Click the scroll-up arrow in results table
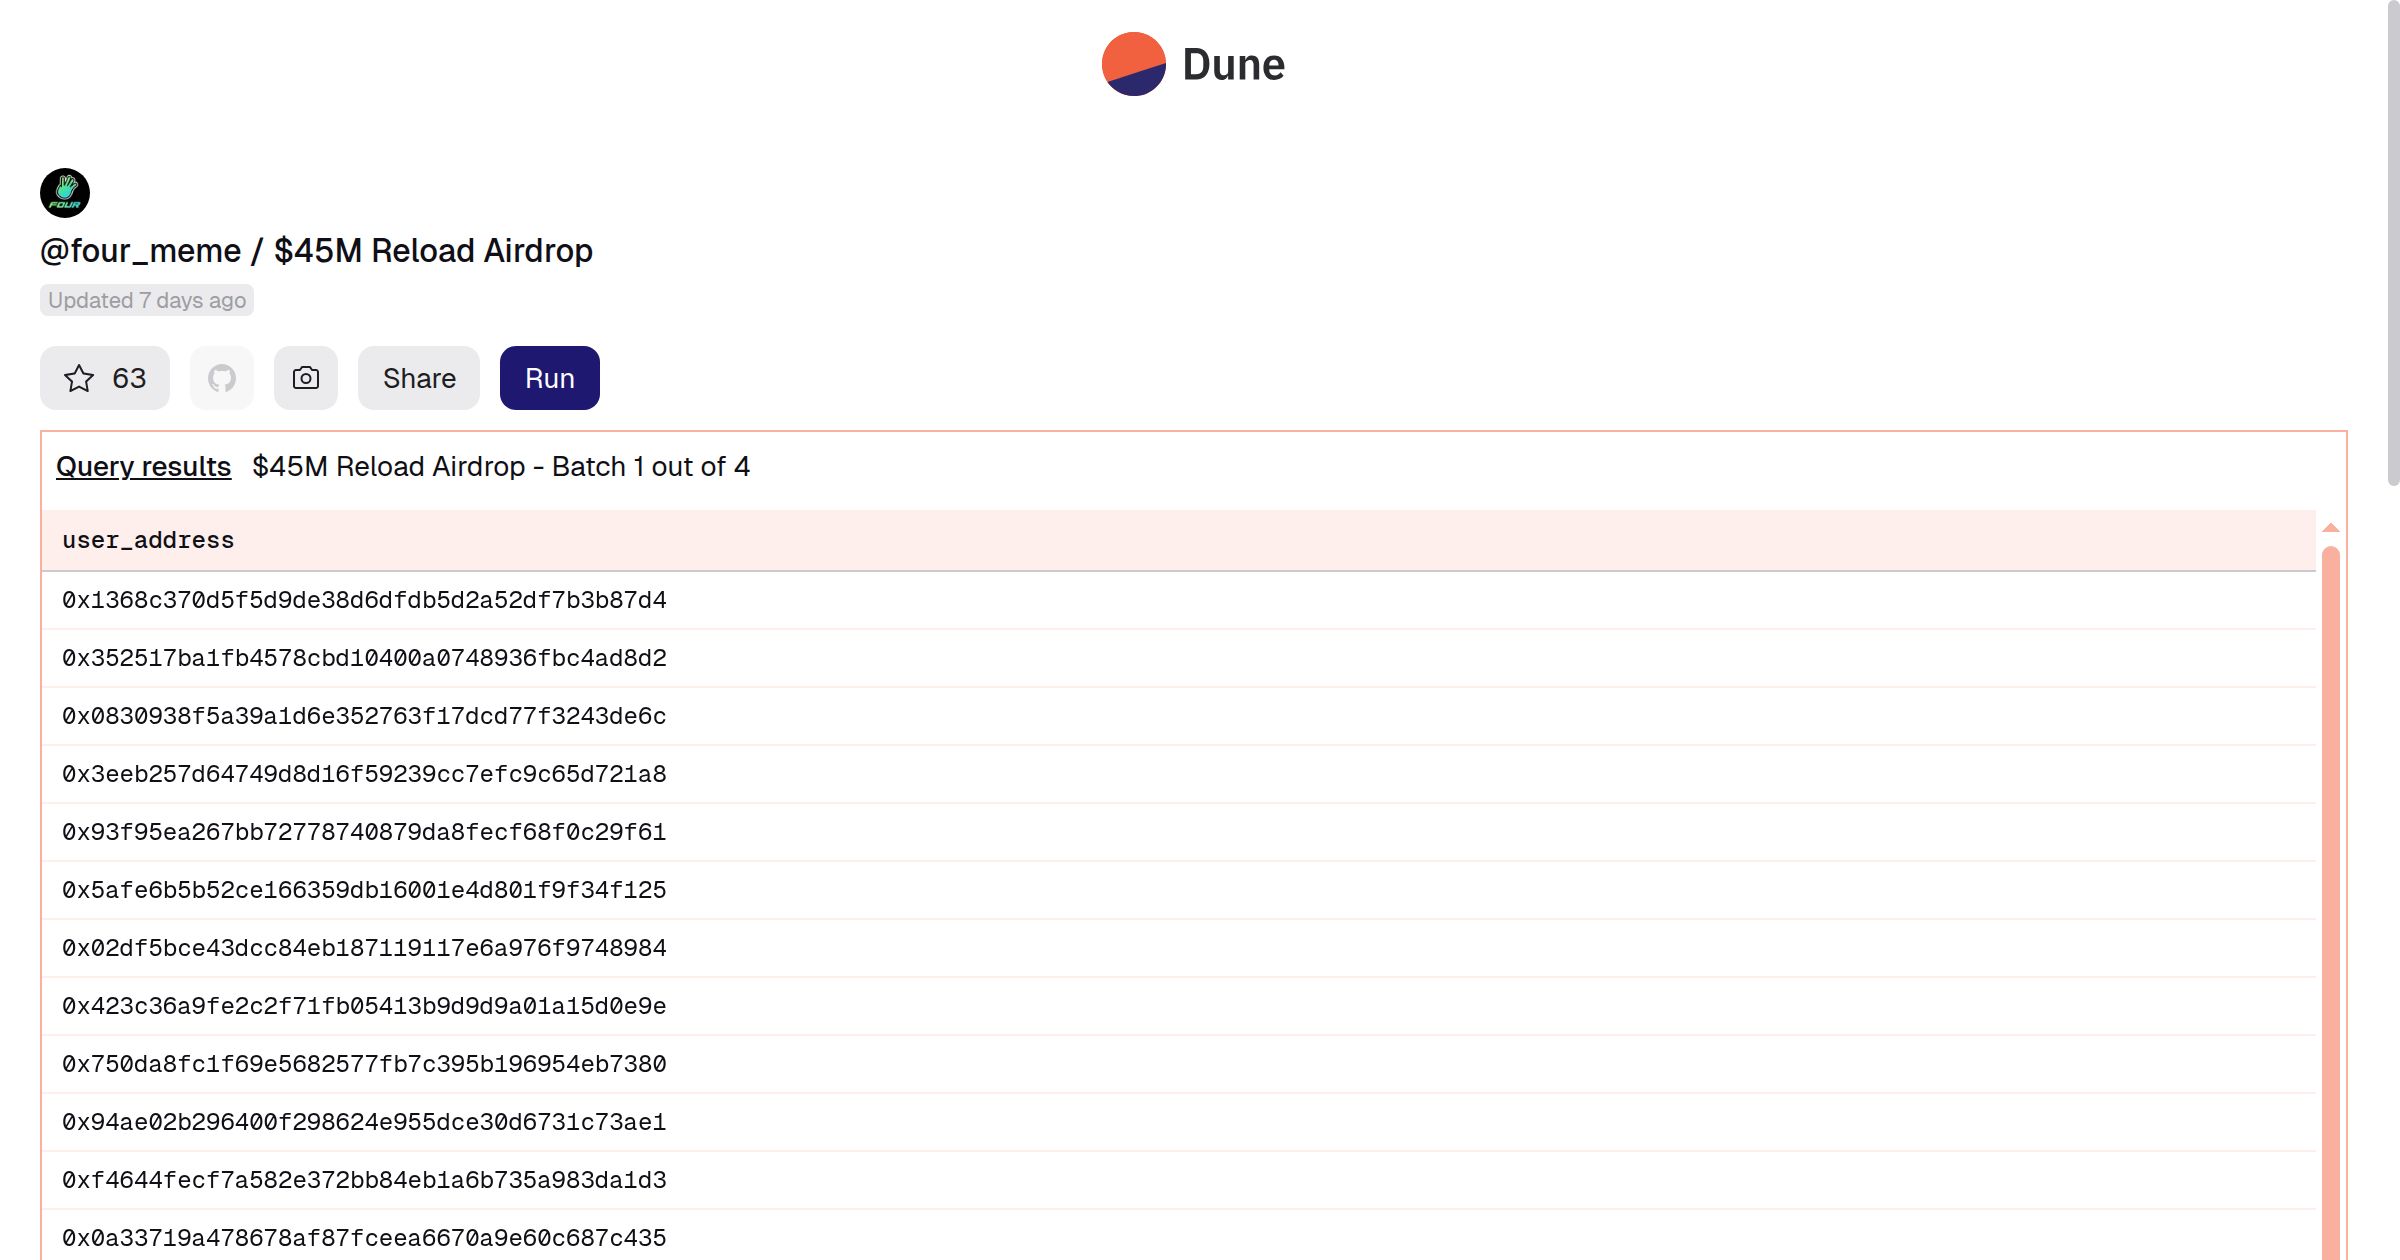 click(x=2330, y=527)
